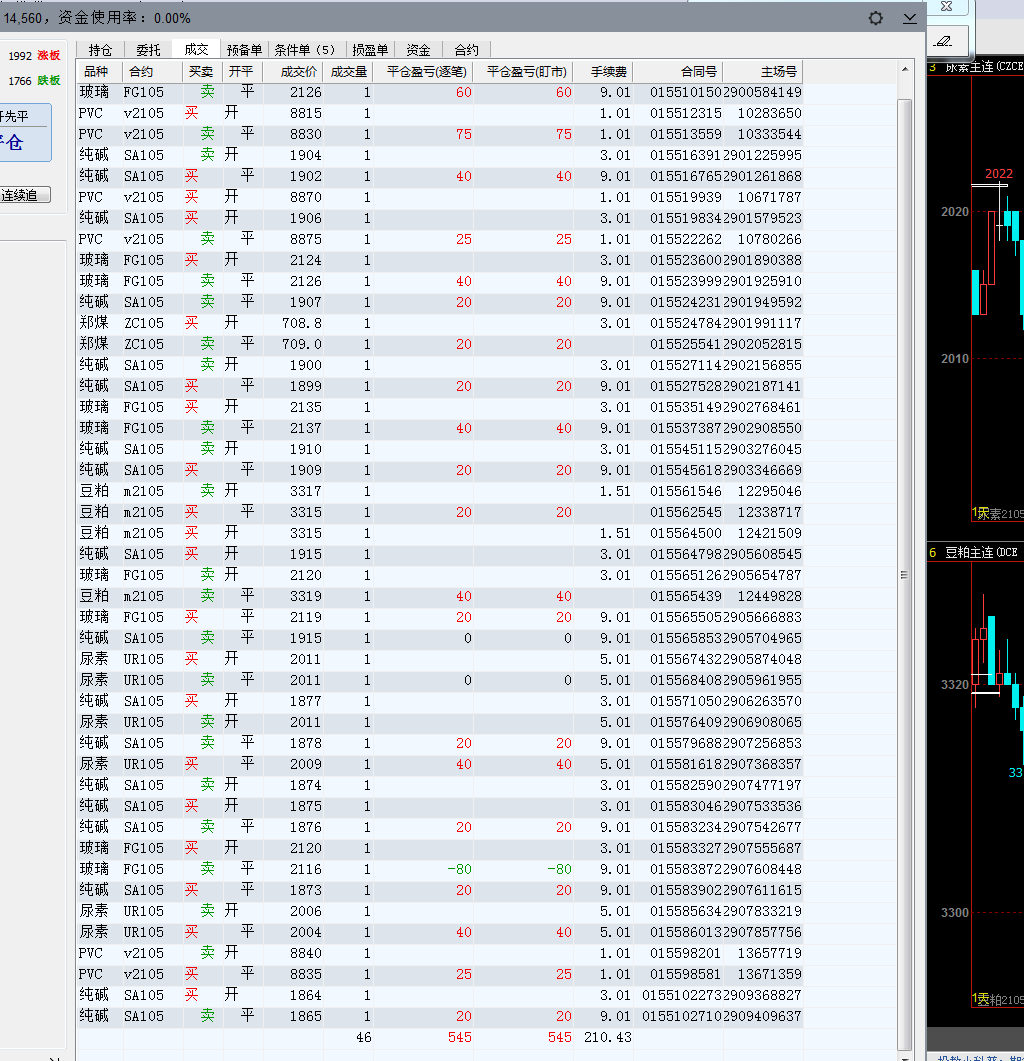The width and height of the screenshot is (1024, 1061).
Task: Click the 连续追 button
Action: [24, 196]
